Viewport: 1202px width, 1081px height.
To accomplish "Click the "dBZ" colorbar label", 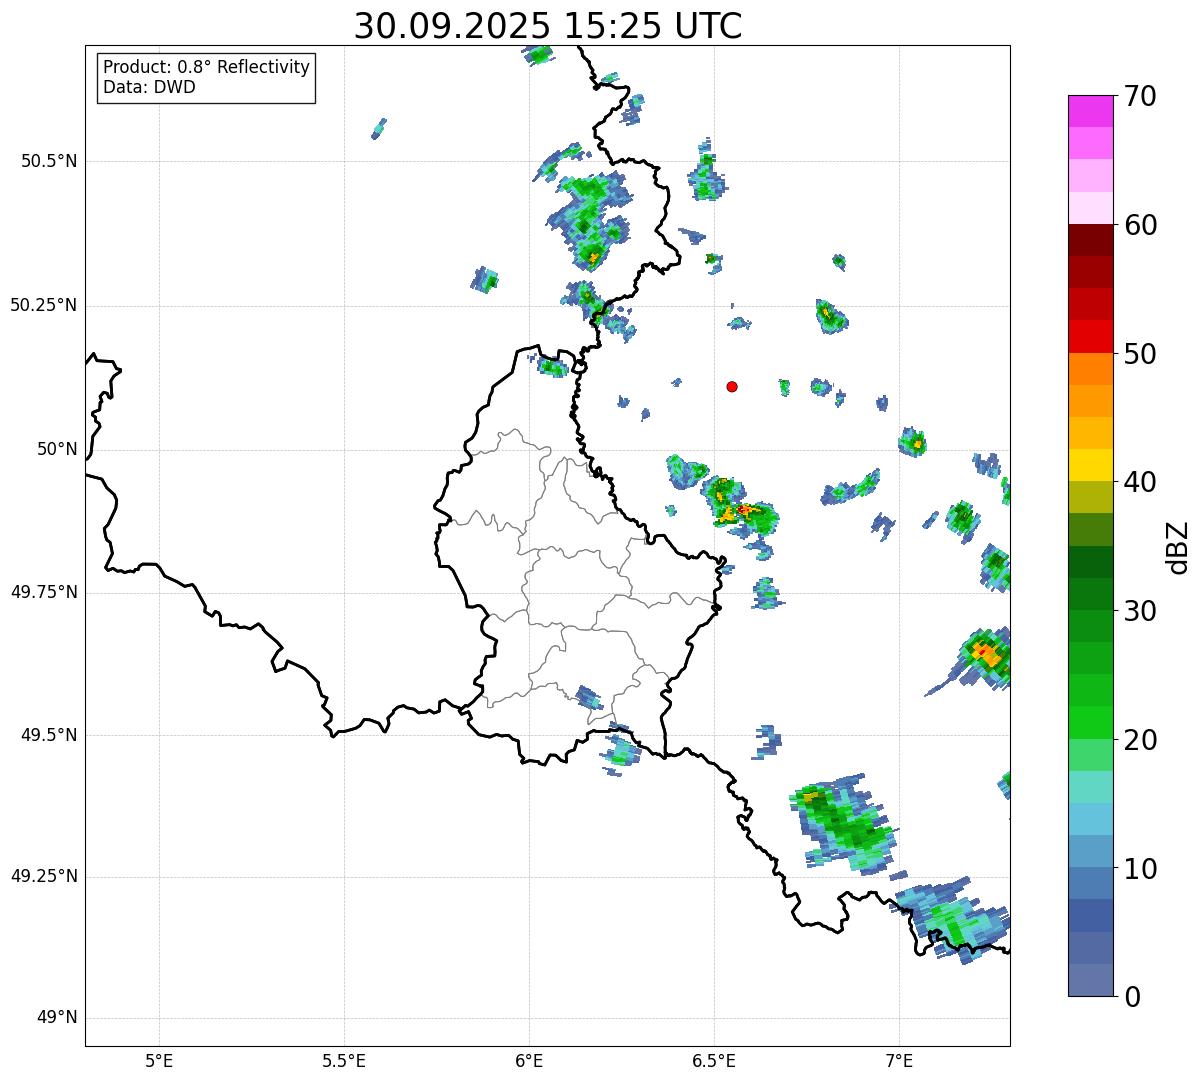I will pyautogui.click(x=1179, y=546).
